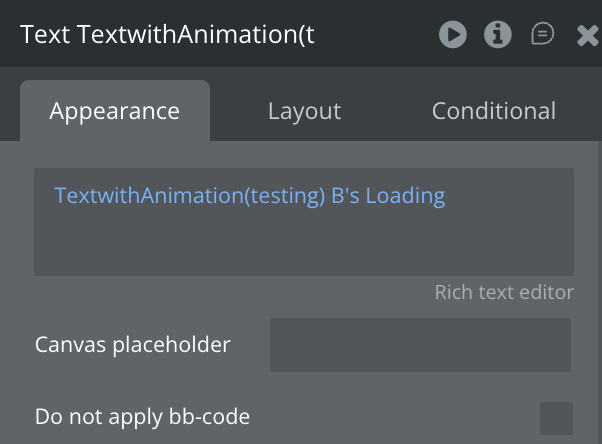
Task: Enable the Do not apply bb-code checkbox
Action: pyautogui.click(x=556, y=418)
